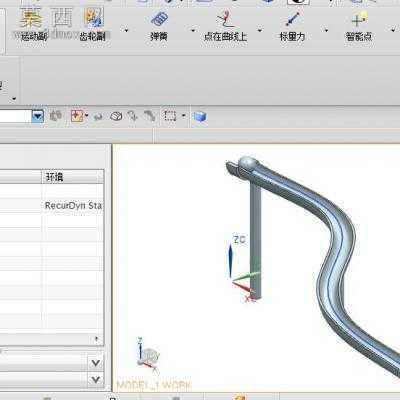Open the arrow beside the orange selection icon
Image resolution: width=400 pixels, height=400 pixels.
(87, 116)
